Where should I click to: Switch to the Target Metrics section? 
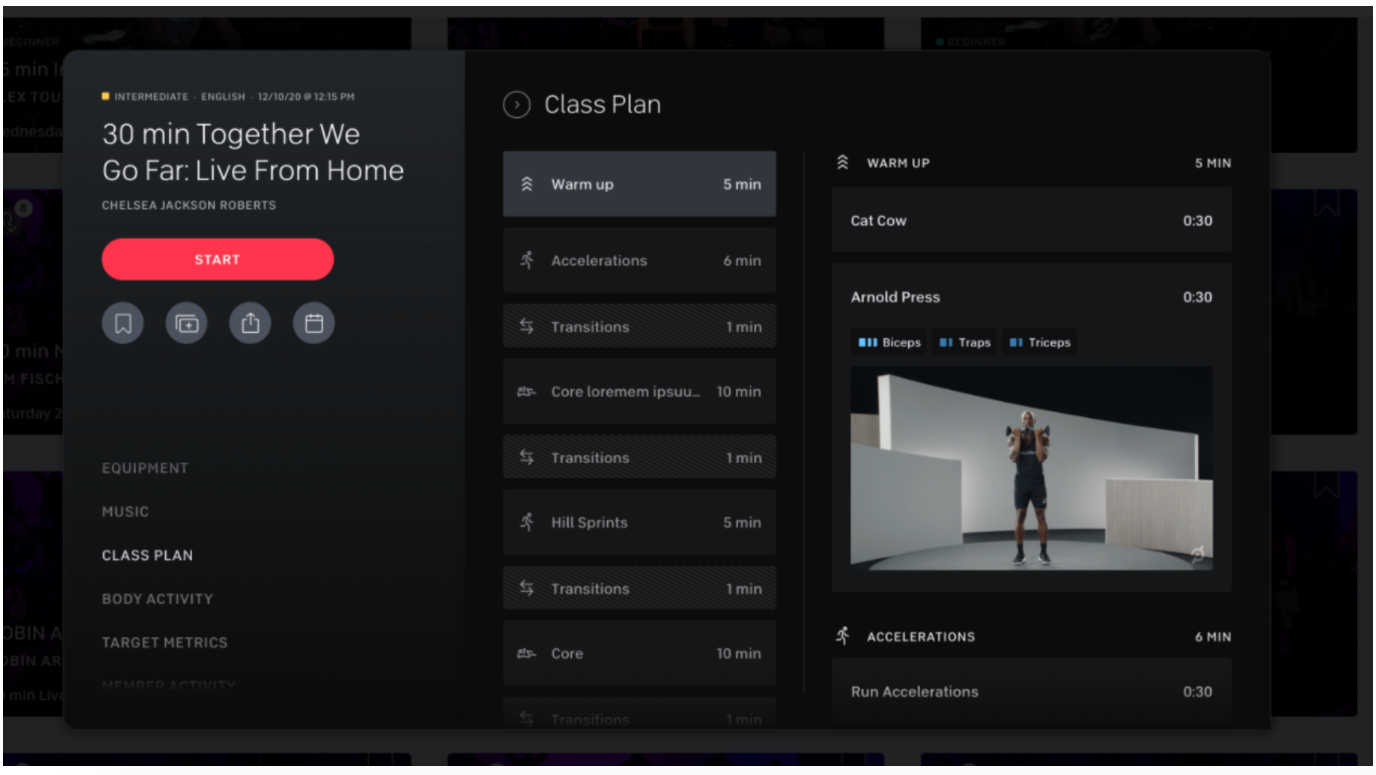164,642
